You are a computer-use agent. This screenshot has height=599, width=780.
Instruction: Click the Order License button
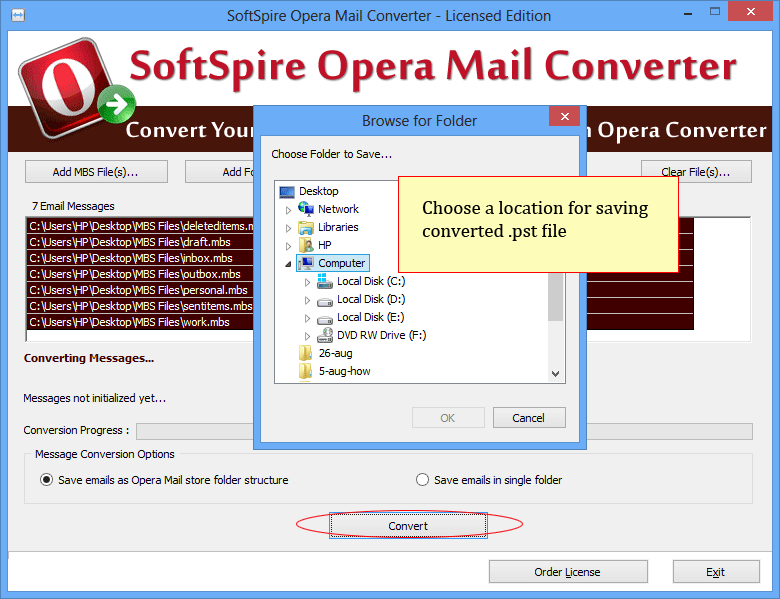click(568, 572)
